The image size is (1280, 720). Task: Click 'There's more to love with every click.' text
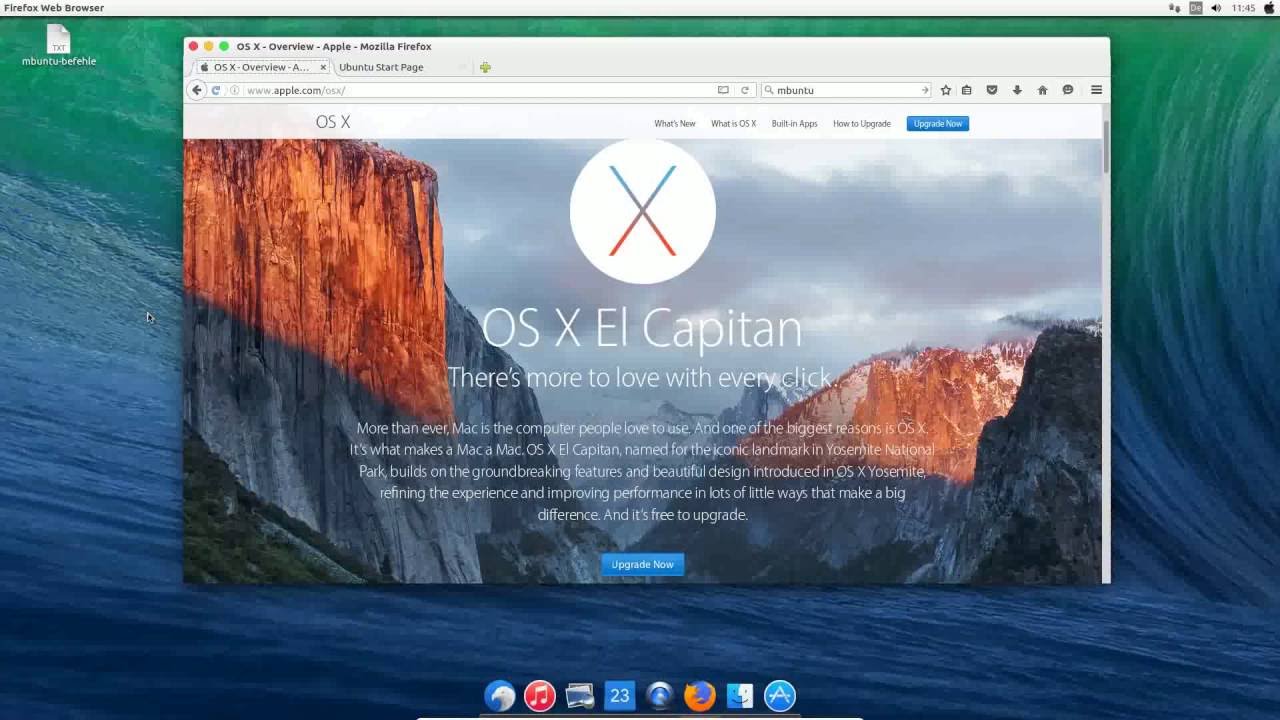(642, 378)
